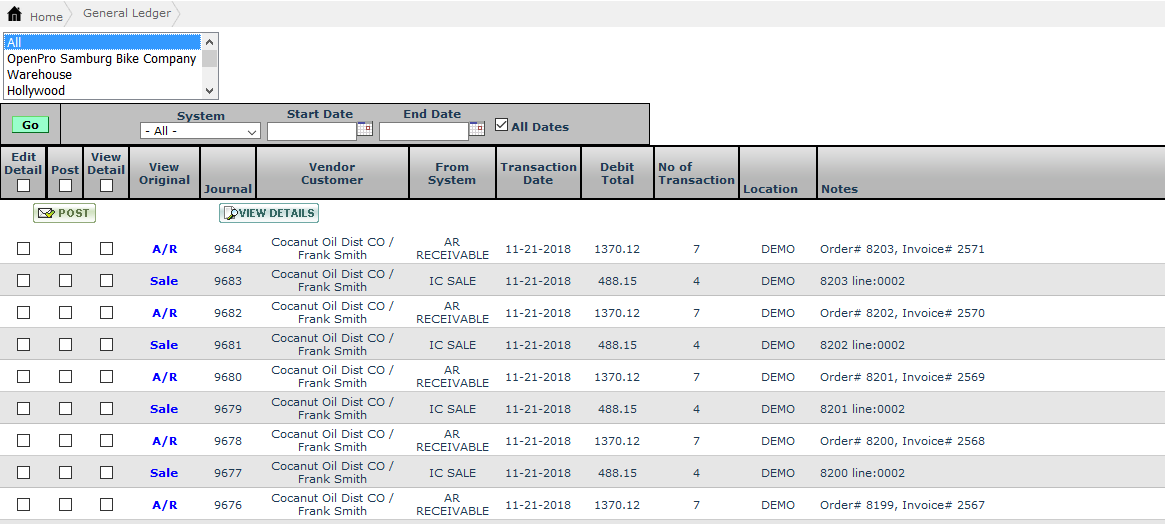This screenshot has width=1165, height=524.
Task: Expand the System dropdown
Action: point(200,131)
